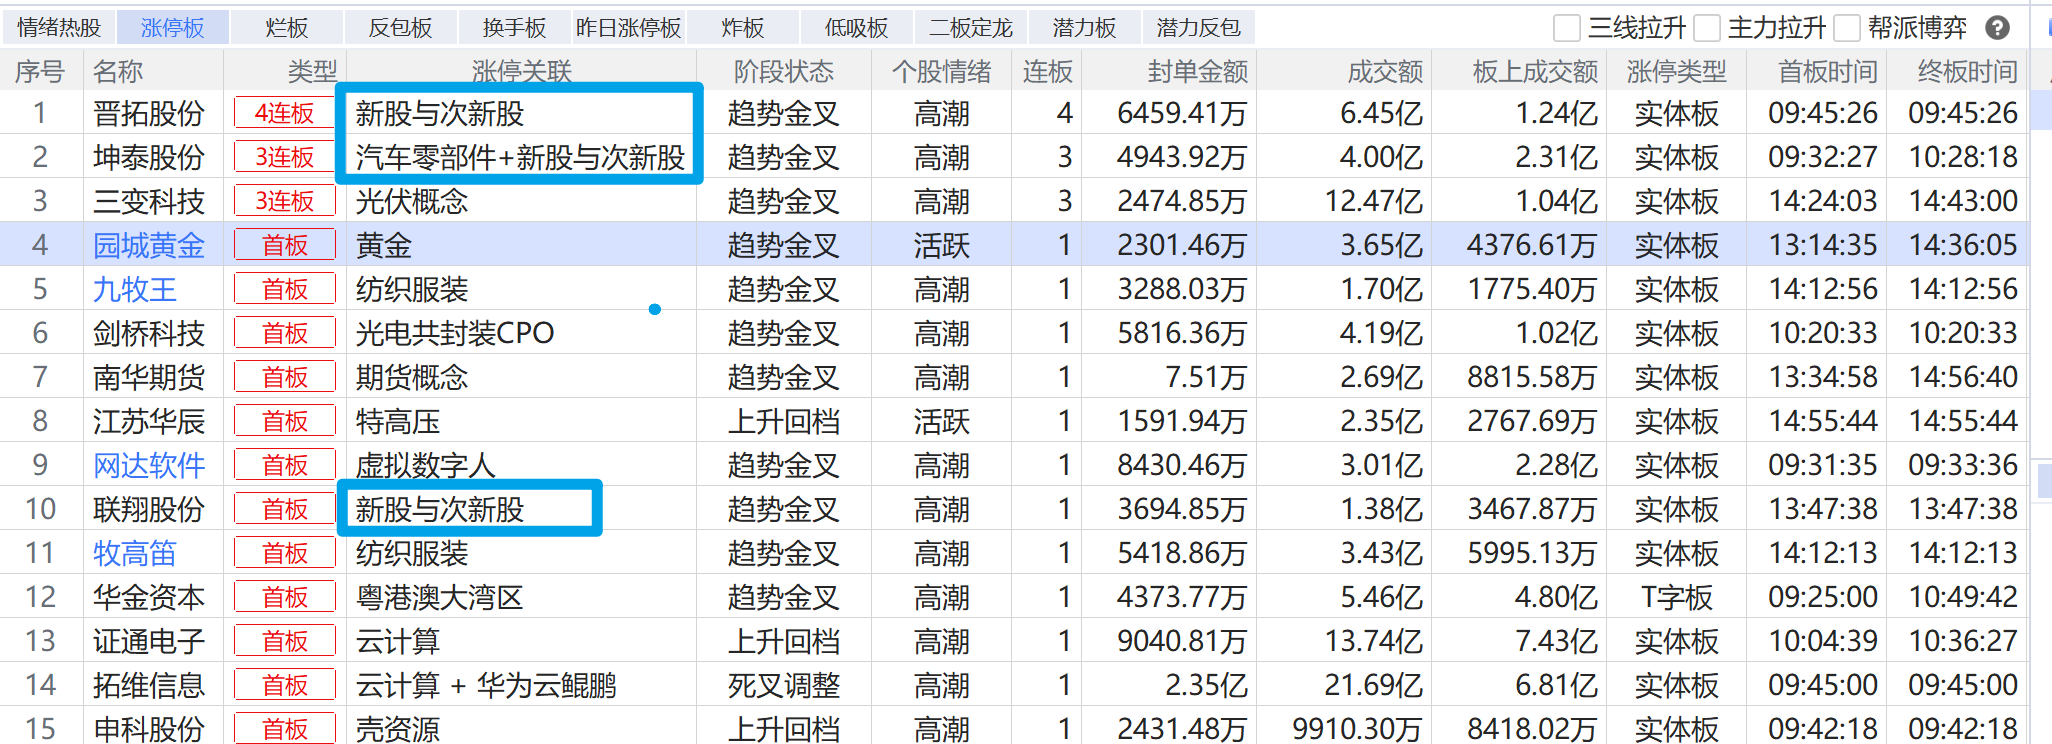Click the 死叉调整 stage status cell

tap(784, 686)
